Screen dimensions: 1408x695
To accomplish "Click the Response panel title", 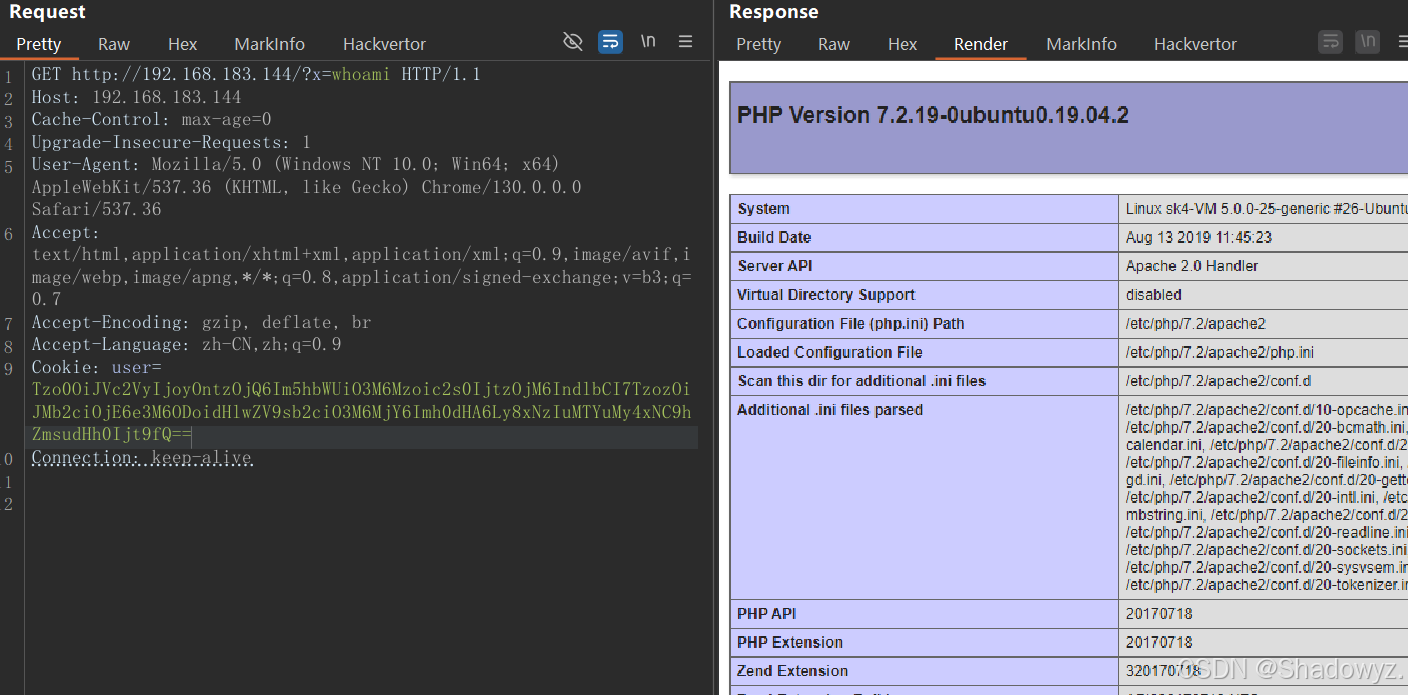I will point(774,12).
